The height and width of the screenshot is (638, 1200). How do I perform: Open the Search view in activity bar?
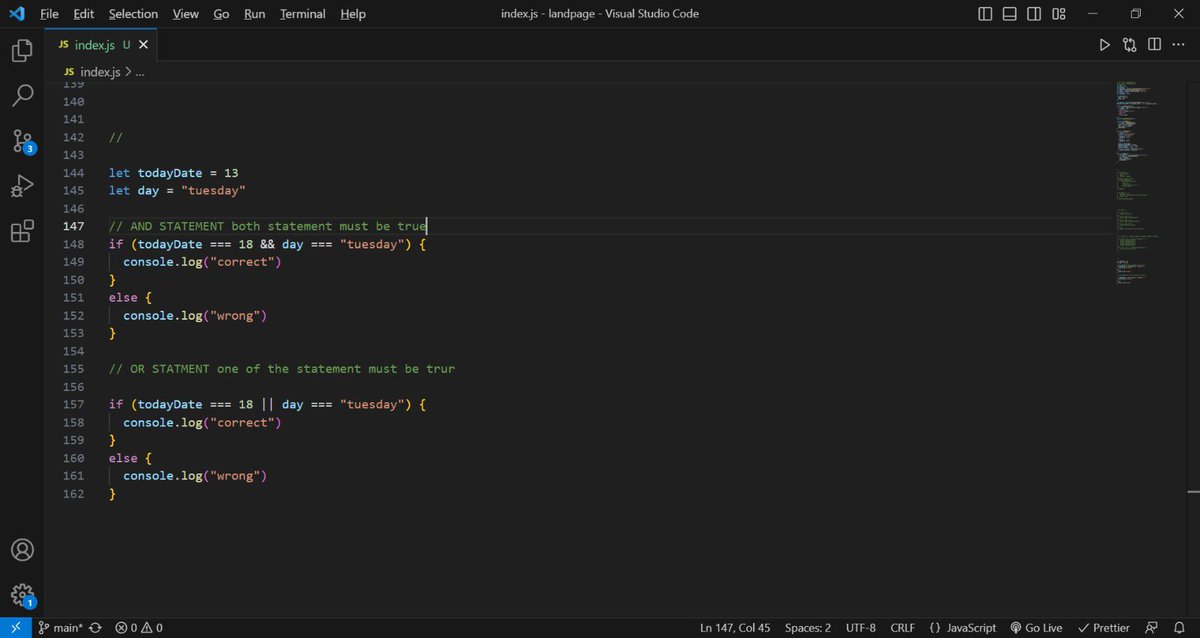[22, 95]
